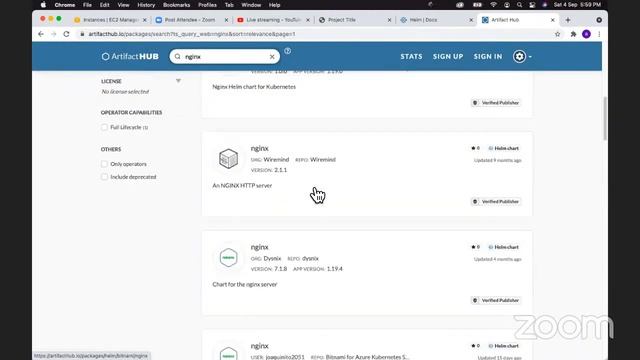
Task: Open the Chrome three-dot menu
Action: click(599, 34)
